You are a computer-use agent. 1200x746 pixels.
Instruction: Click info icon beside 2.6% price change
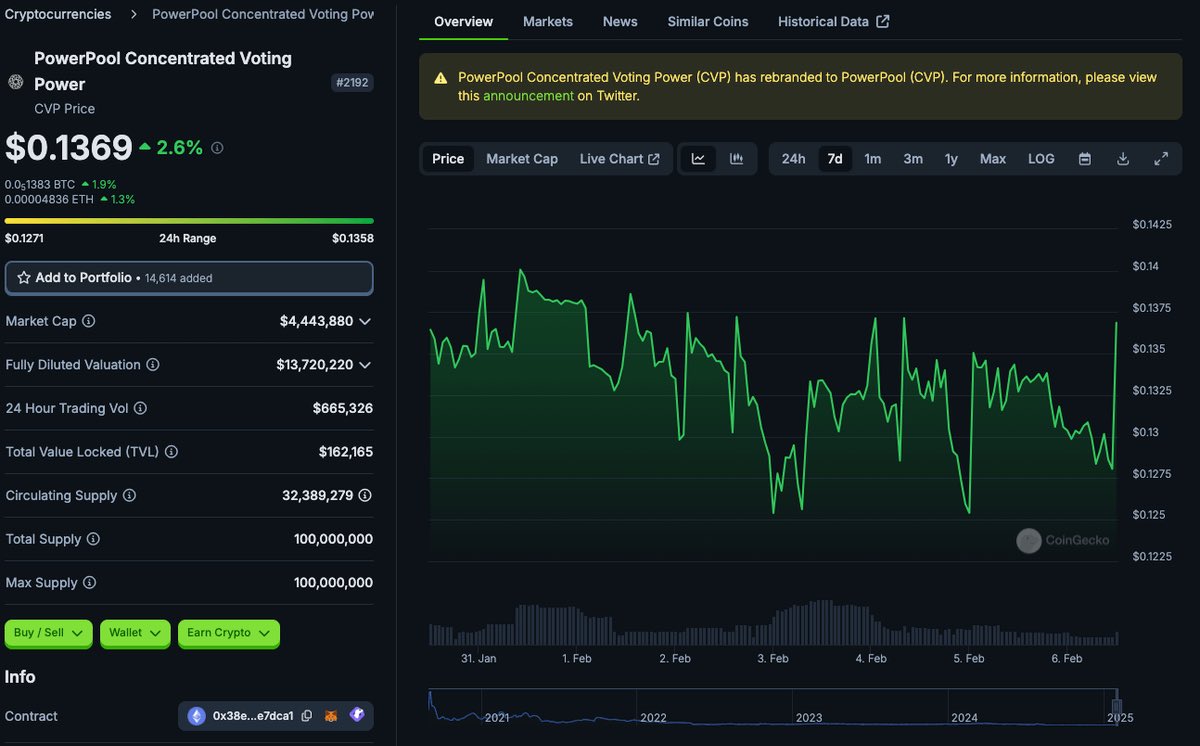pos(217,148)
